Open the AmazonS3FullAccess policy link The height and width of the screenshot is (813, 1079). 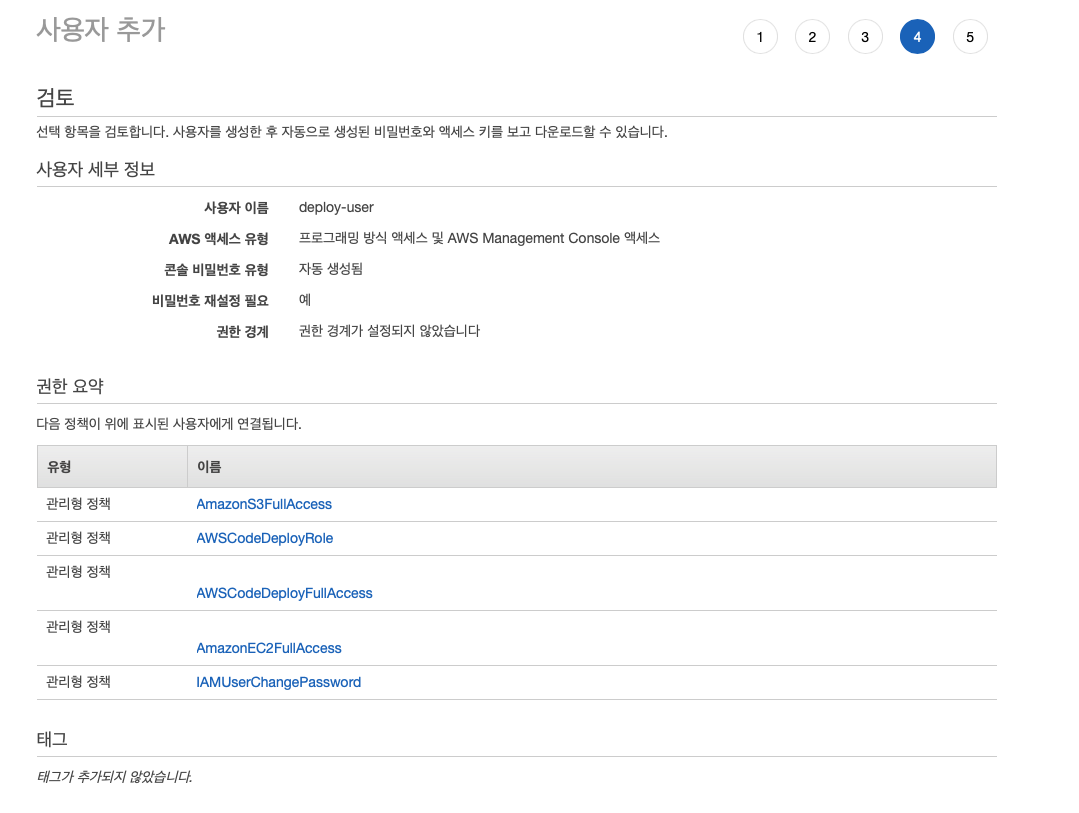coord(264,504)
